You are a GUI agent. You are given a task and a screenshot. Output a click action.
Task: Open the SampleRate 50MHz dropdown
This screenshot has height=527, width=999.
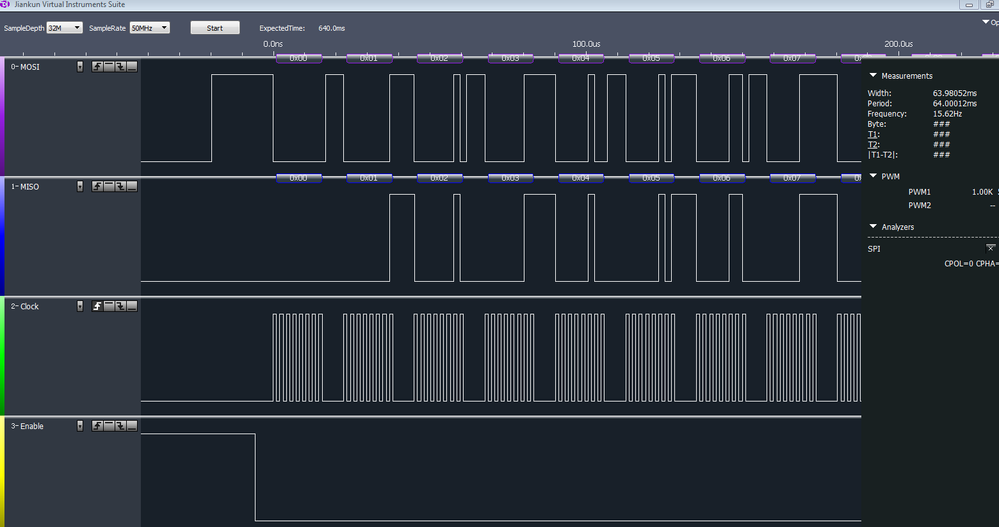pos(149,27)
